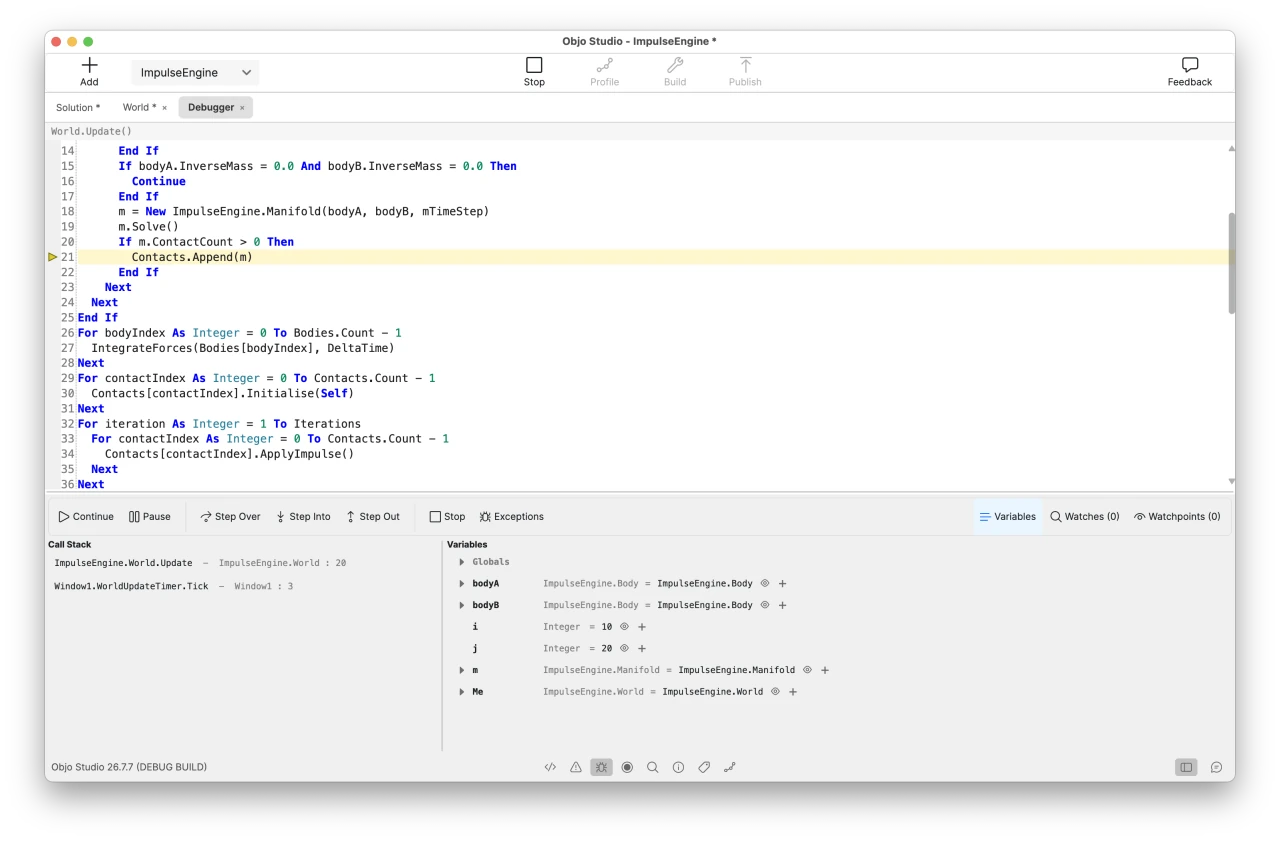Click the yellow execution arrow at line 21

[x=53, y=257]
